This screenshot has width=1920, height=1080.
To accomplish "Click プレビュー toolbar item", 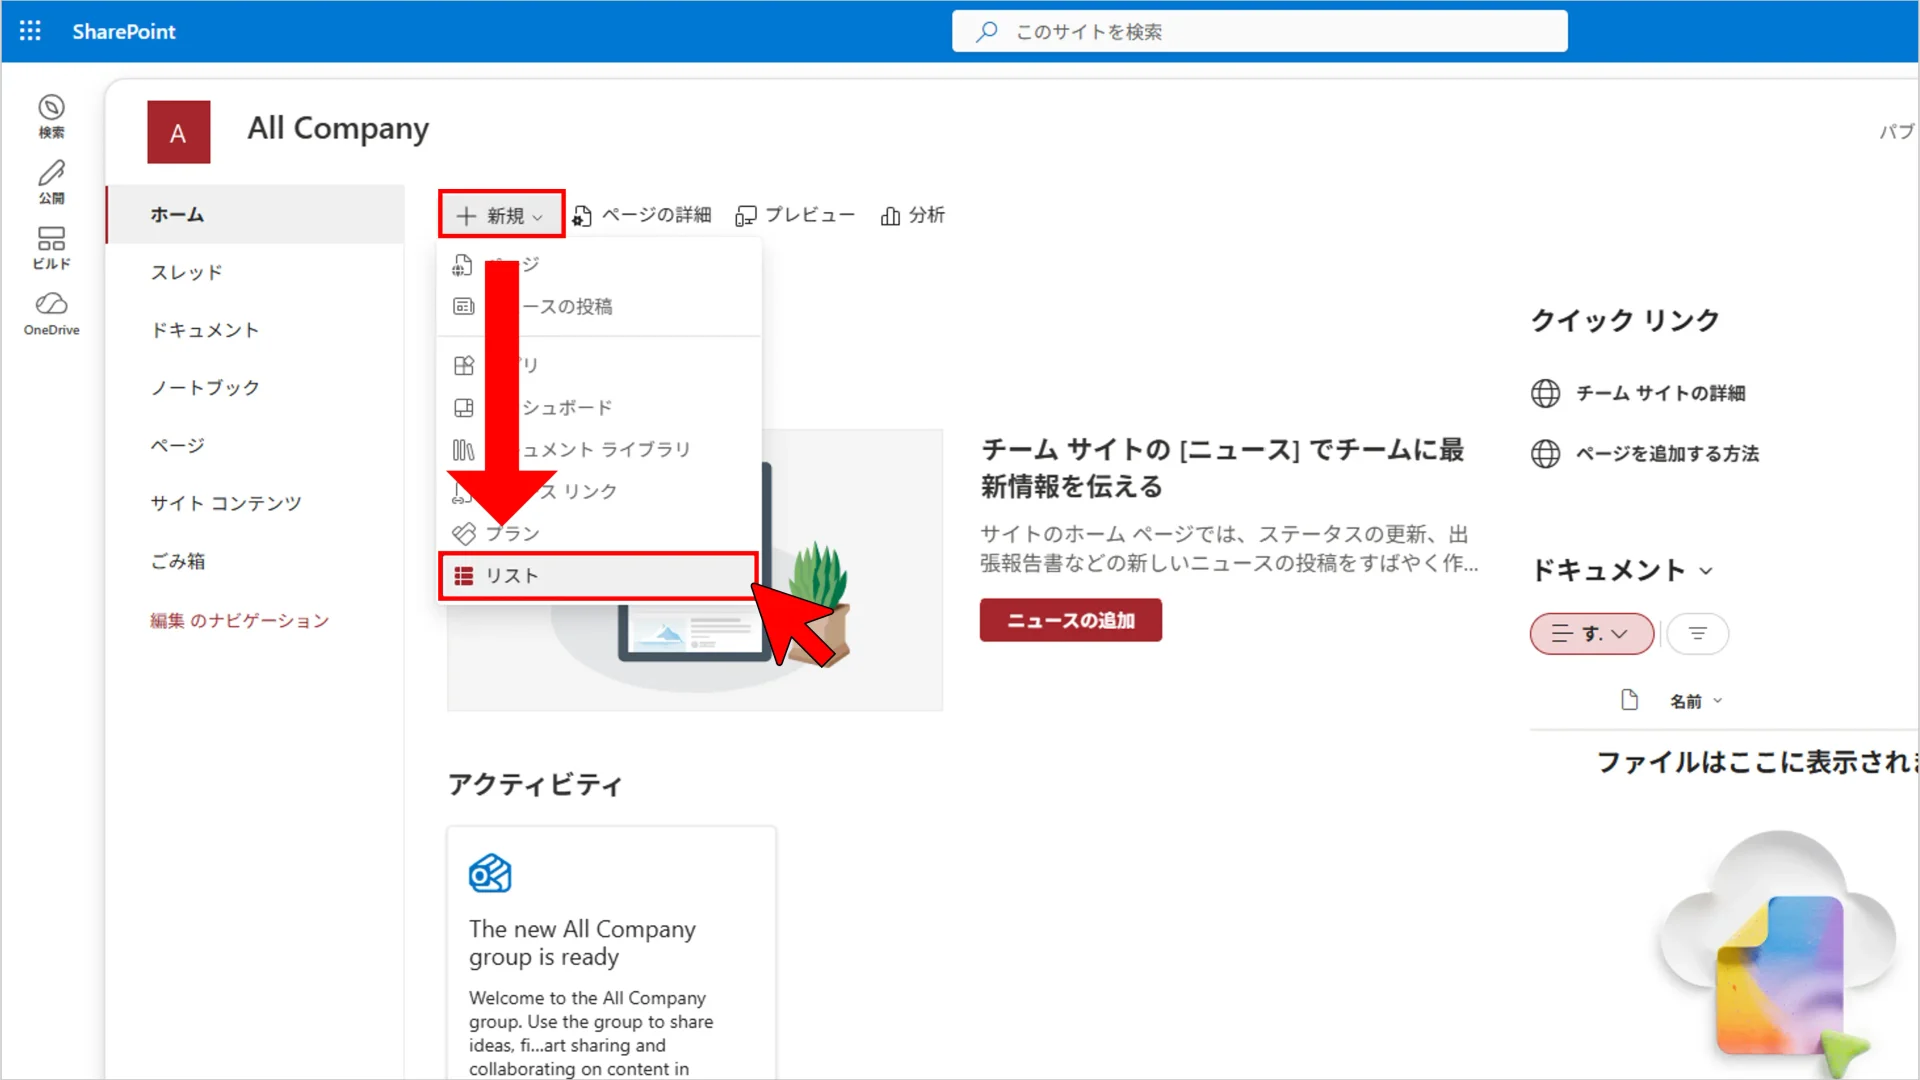I will pyautogui.click(x=795, y=215).
